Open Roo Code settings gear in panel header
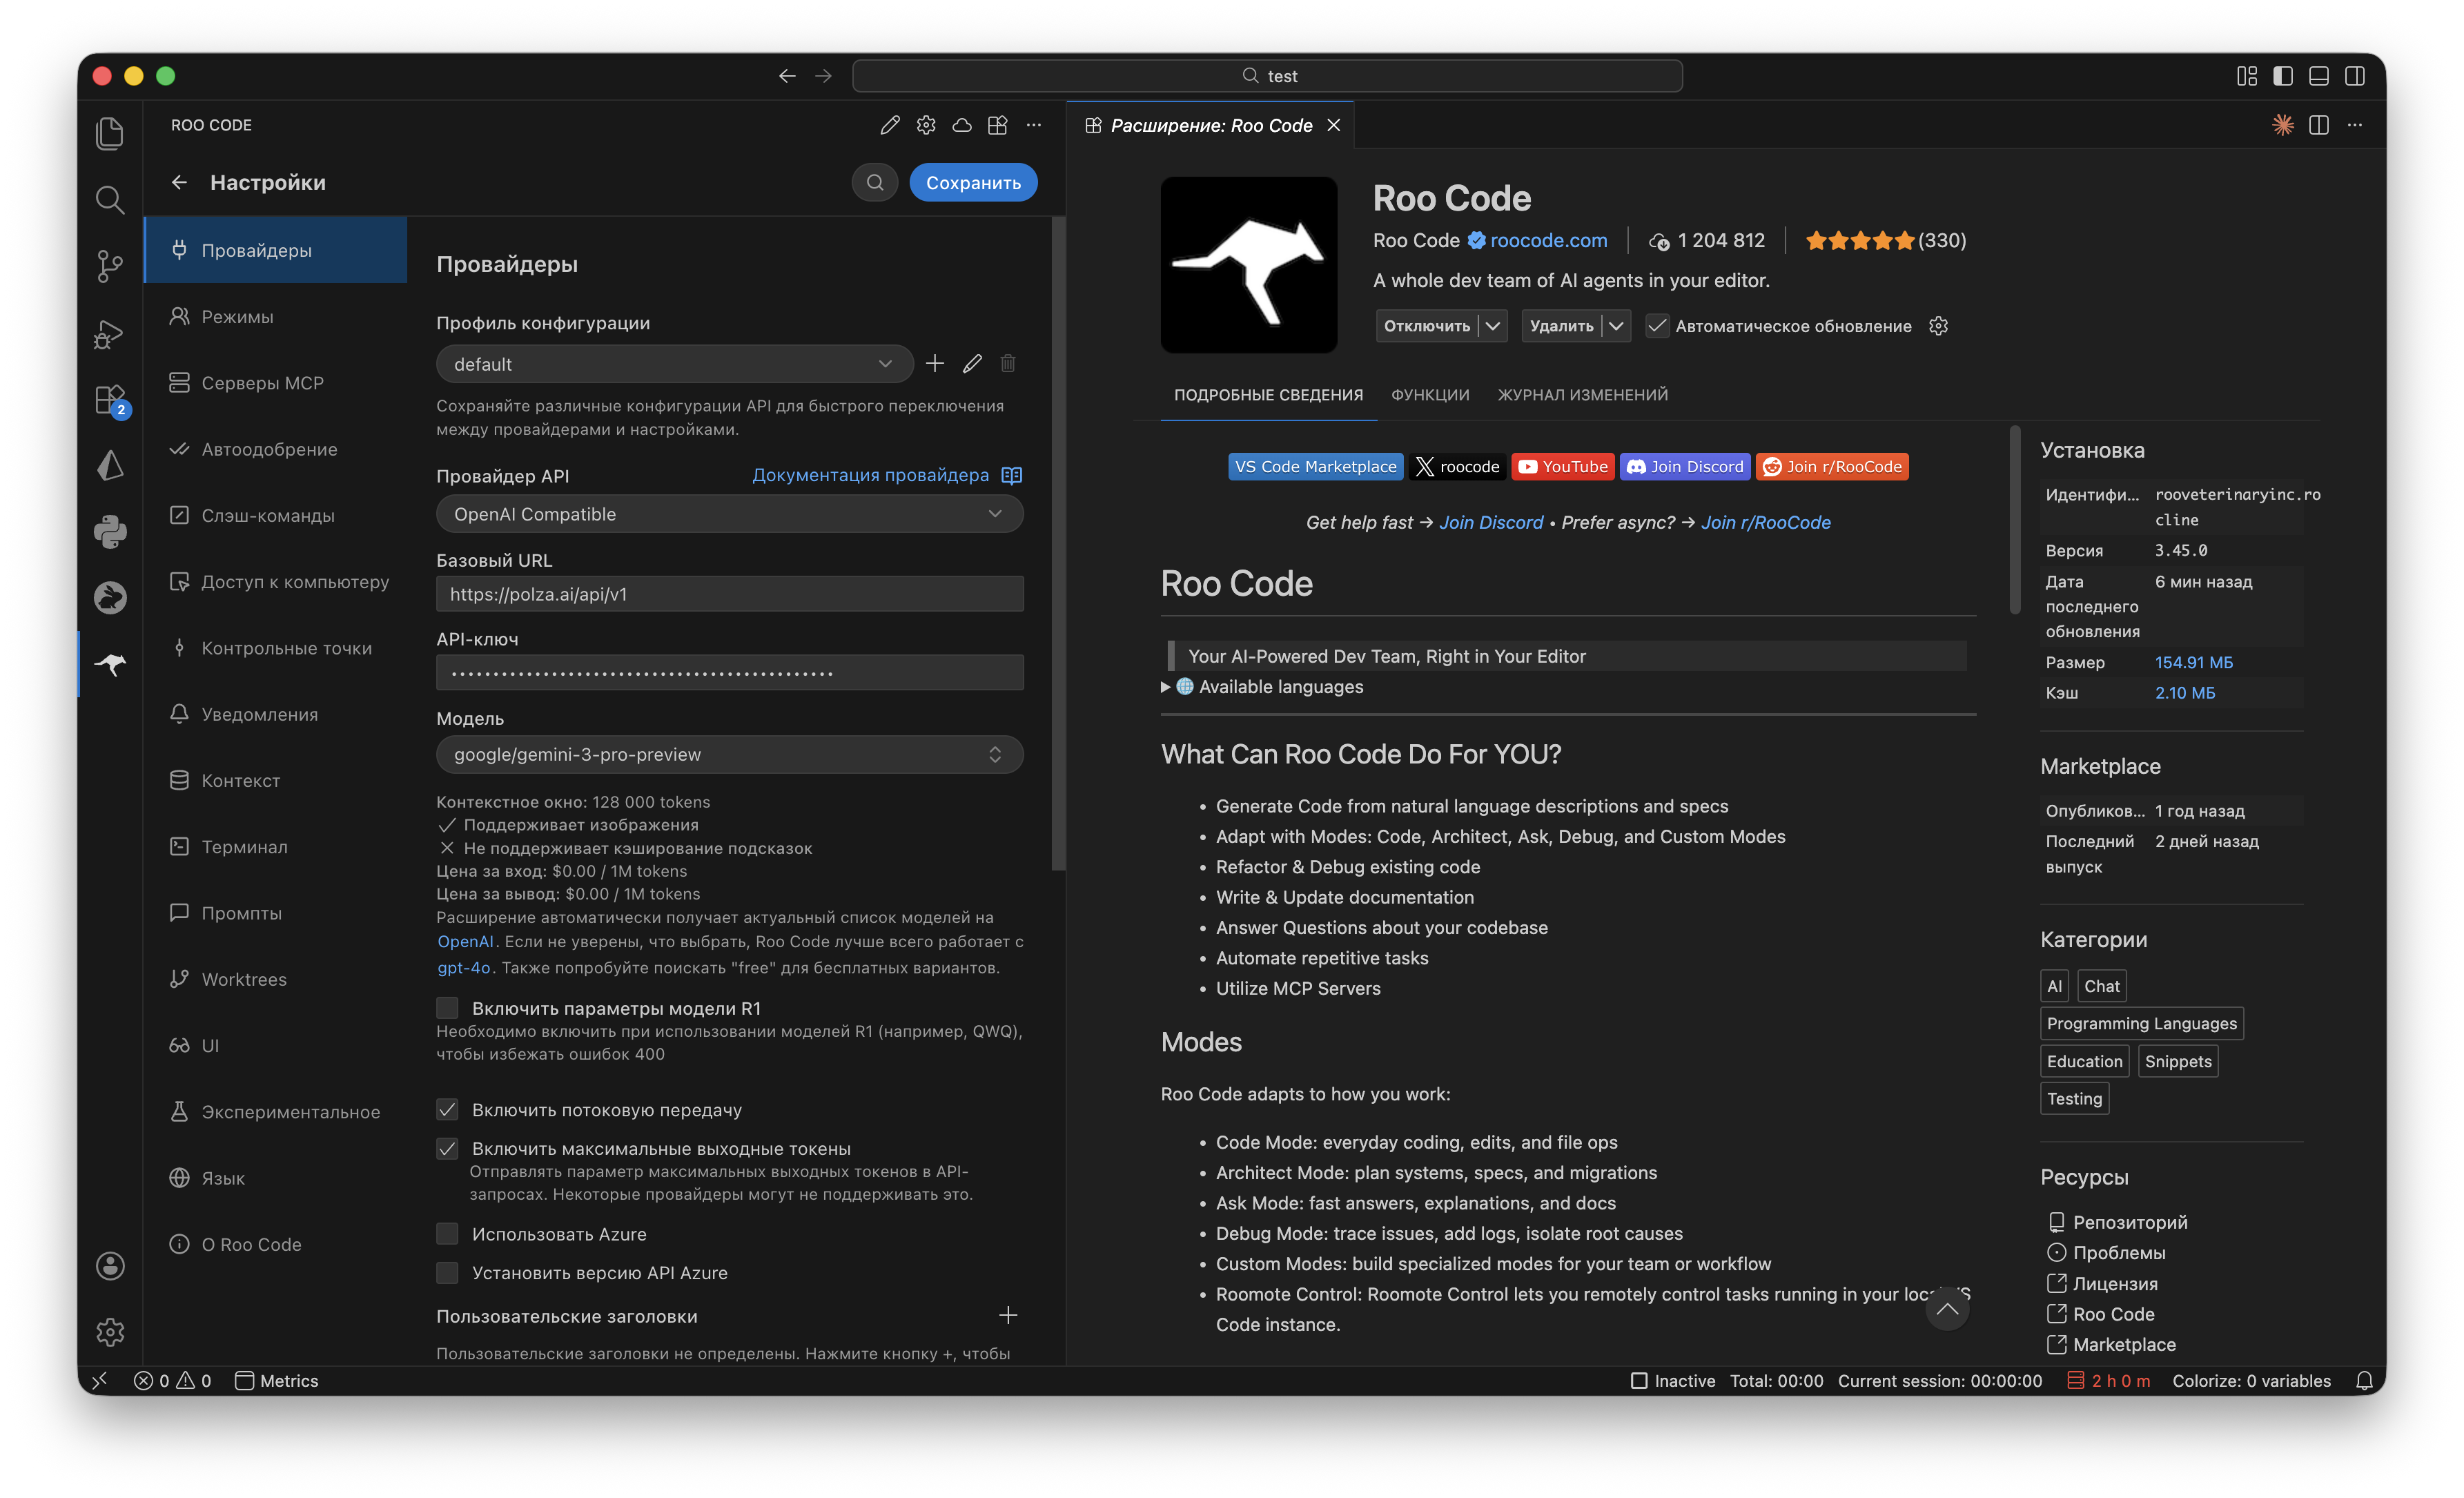The width and height of the screenshot is (2464, 1498). point(926,125)
